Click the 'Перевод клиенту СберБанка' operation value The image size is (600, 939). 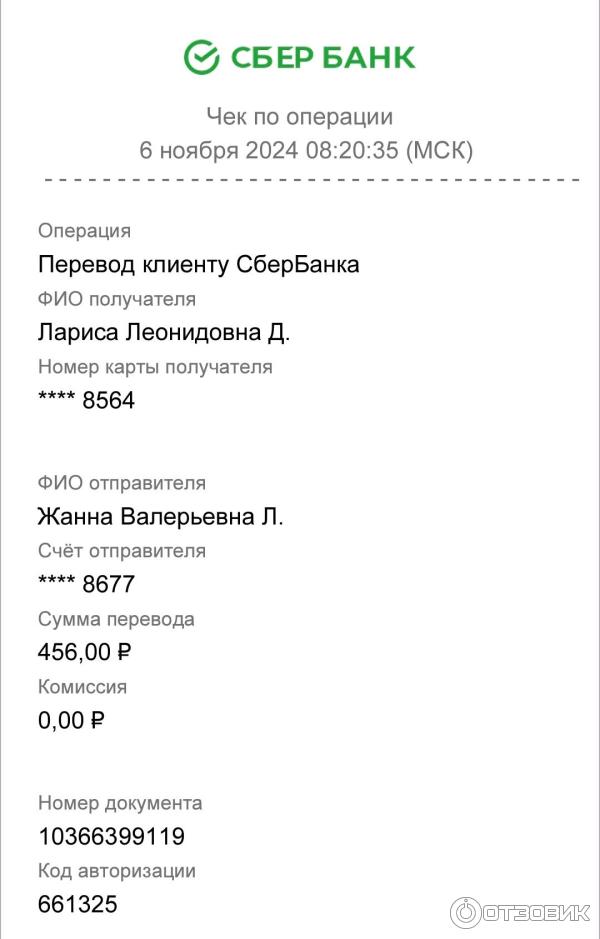click(198, 265)
